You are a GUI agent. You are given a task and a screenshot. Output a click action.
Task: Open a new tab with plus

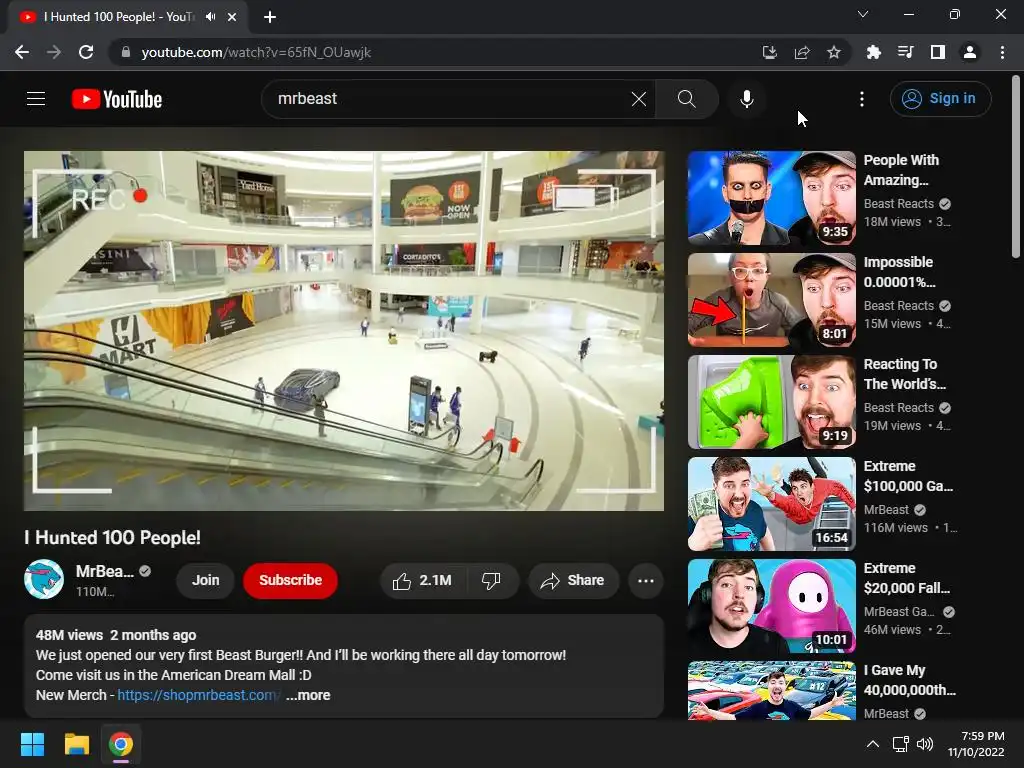270,17
